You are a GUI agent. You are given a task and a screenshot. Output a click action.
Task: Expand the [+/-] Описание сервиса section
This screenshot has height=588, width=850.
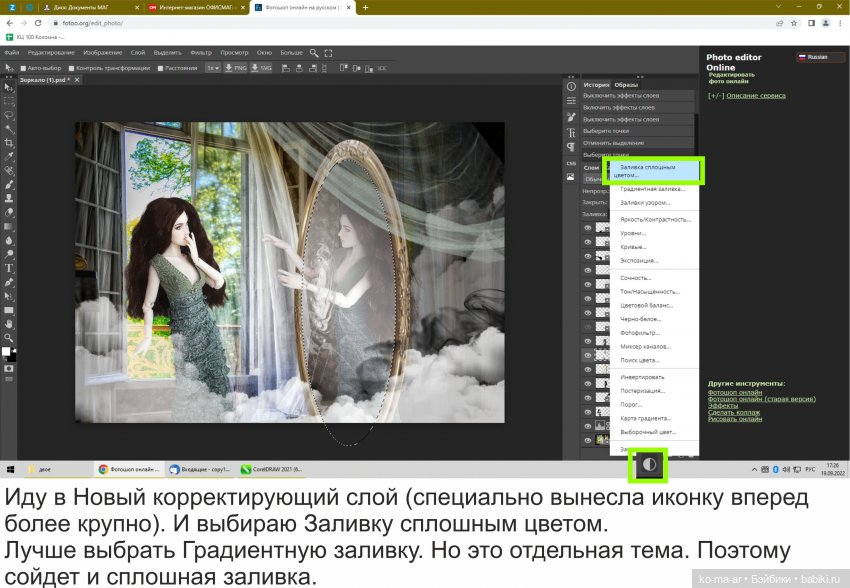(745, 94)
